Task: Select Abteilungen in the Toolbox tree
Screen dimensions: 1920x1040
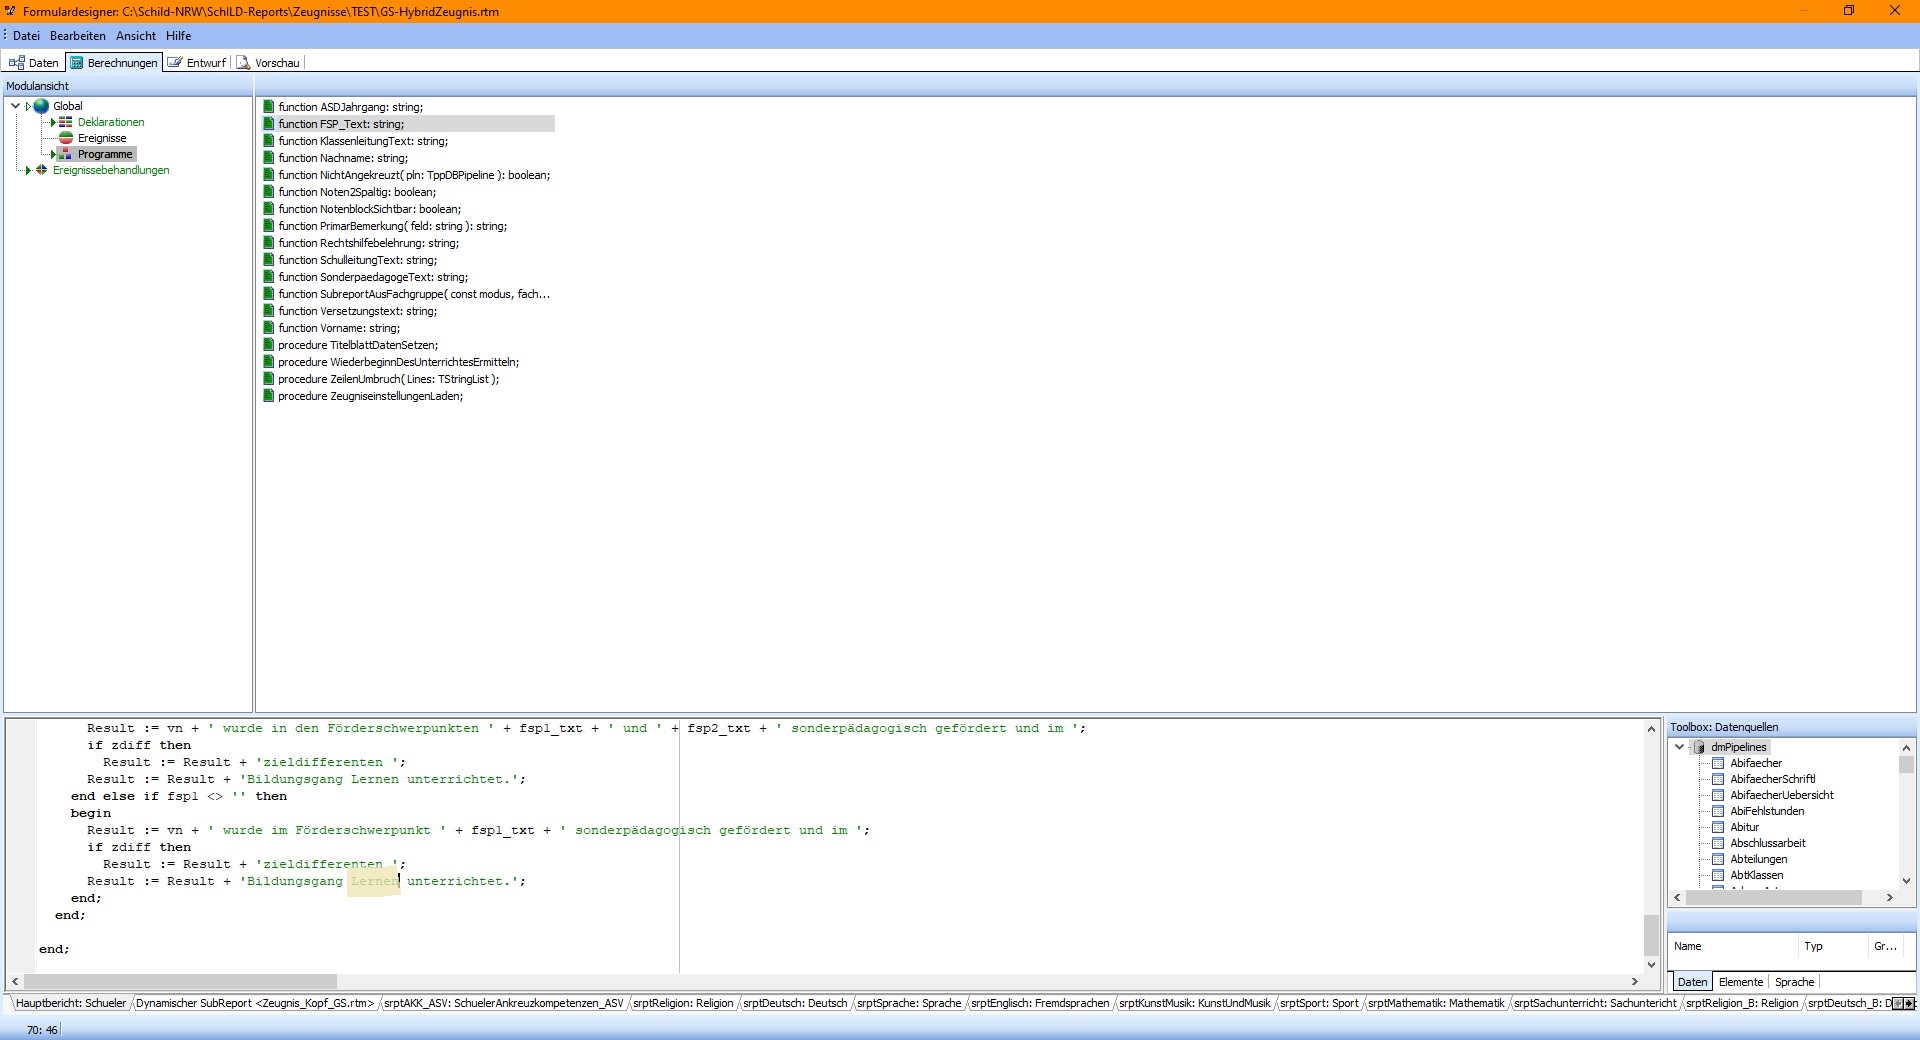Action: tap(1759, 859)
